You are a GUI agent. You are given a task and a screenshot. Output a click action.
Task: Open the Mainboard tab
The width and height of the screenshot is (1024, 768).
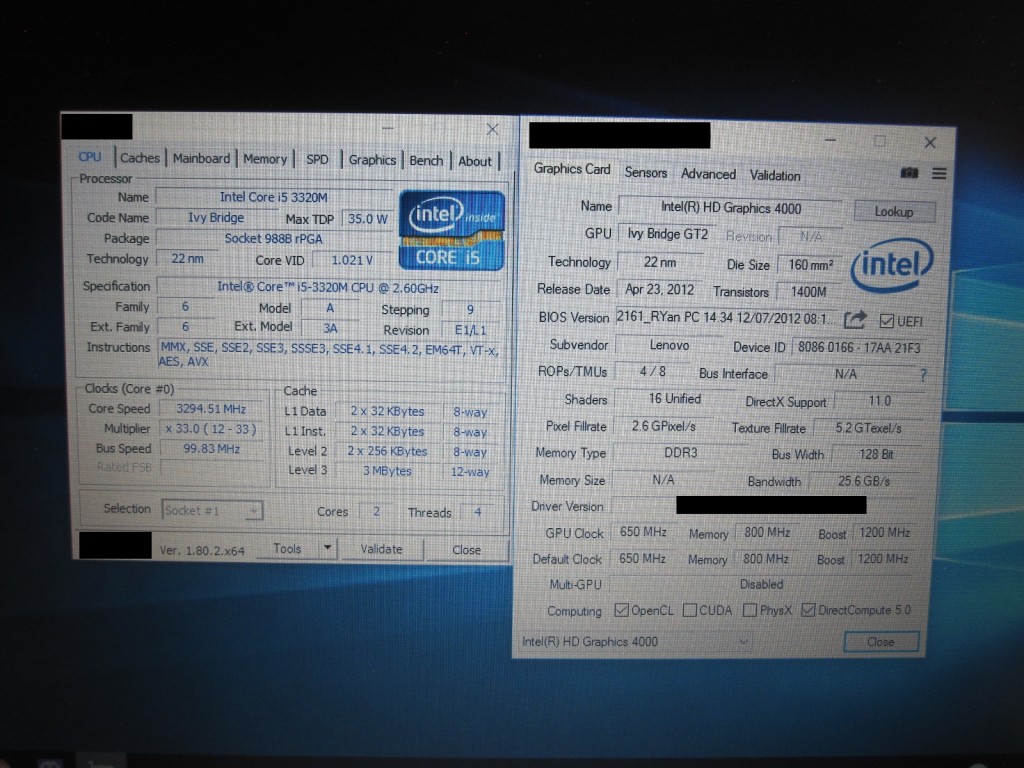click(201, 159)
